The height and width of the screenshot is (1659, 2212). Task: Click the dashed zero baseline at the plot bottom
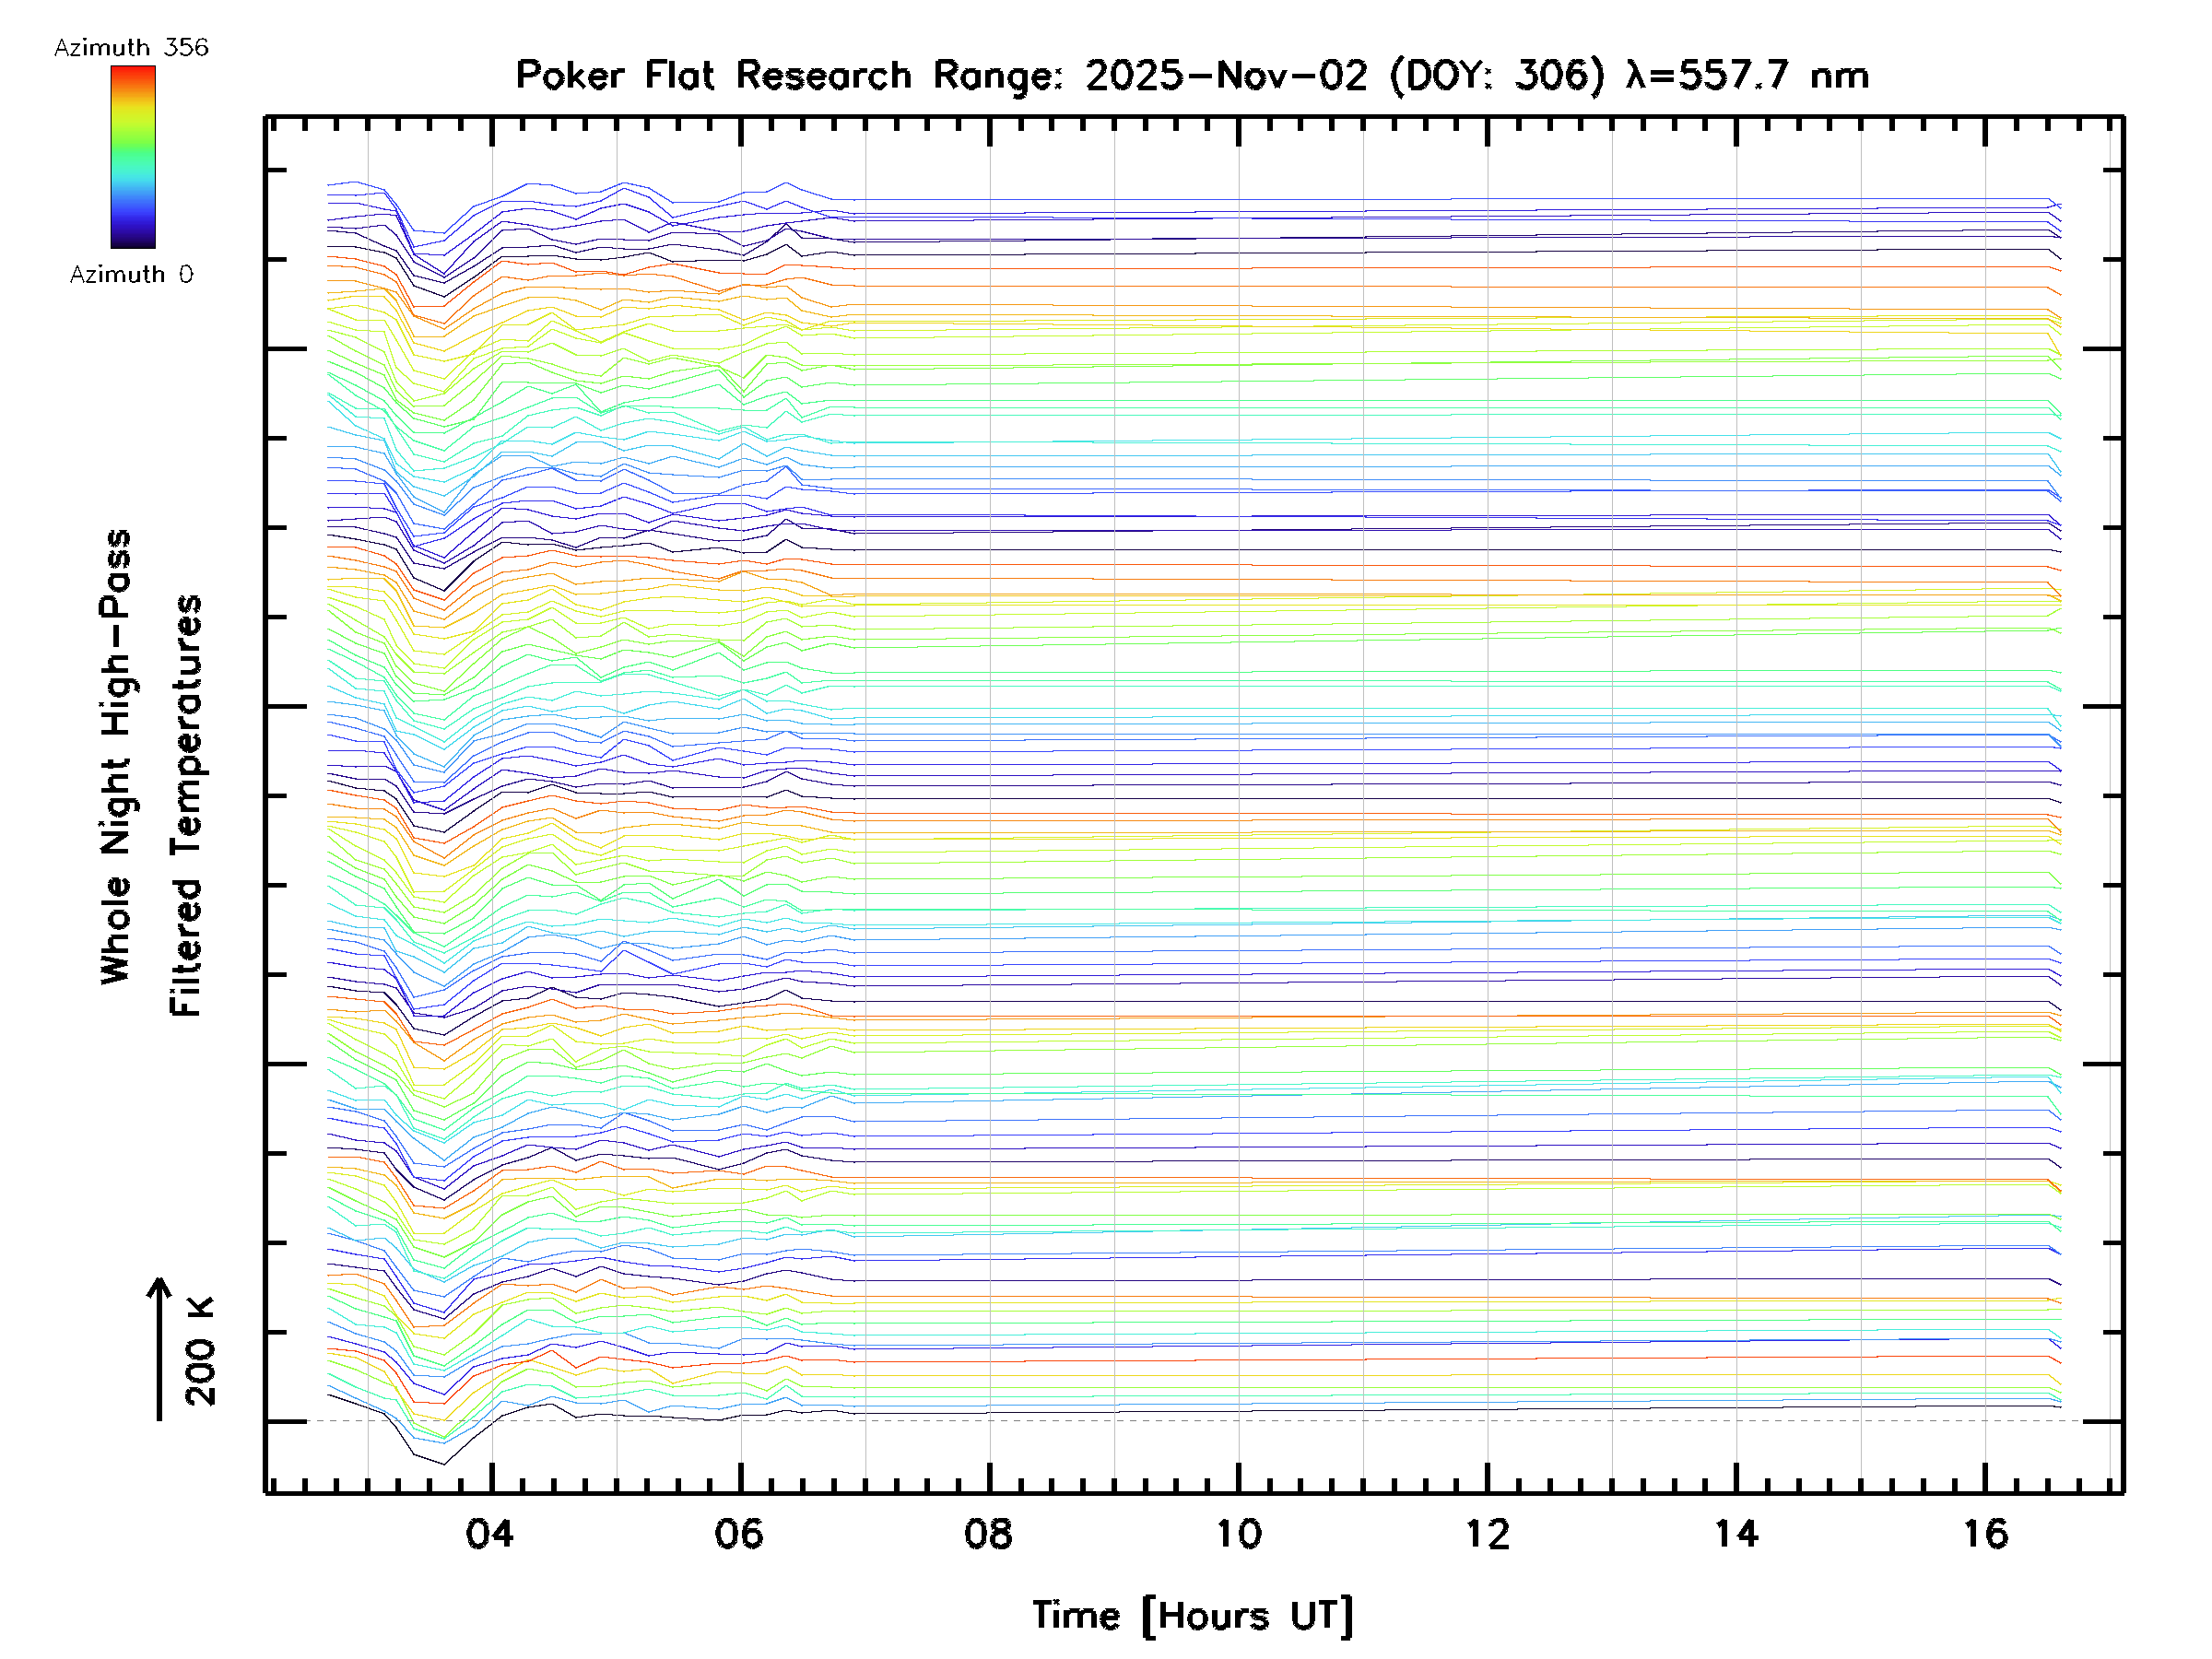tap(1200, 1420)
